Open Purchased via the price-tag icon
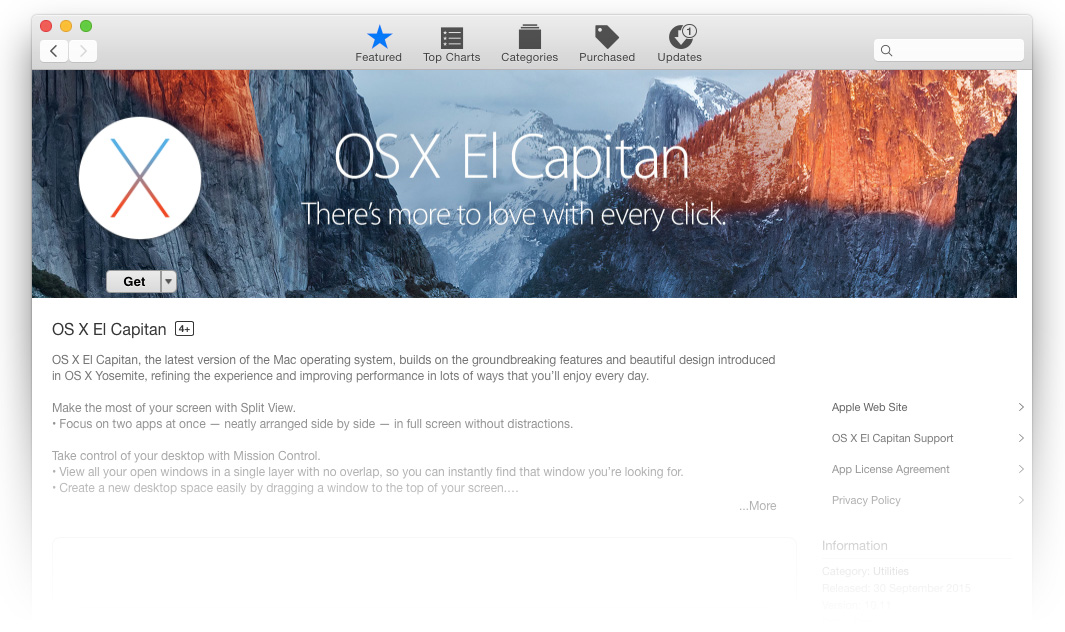 click(606, 36)
